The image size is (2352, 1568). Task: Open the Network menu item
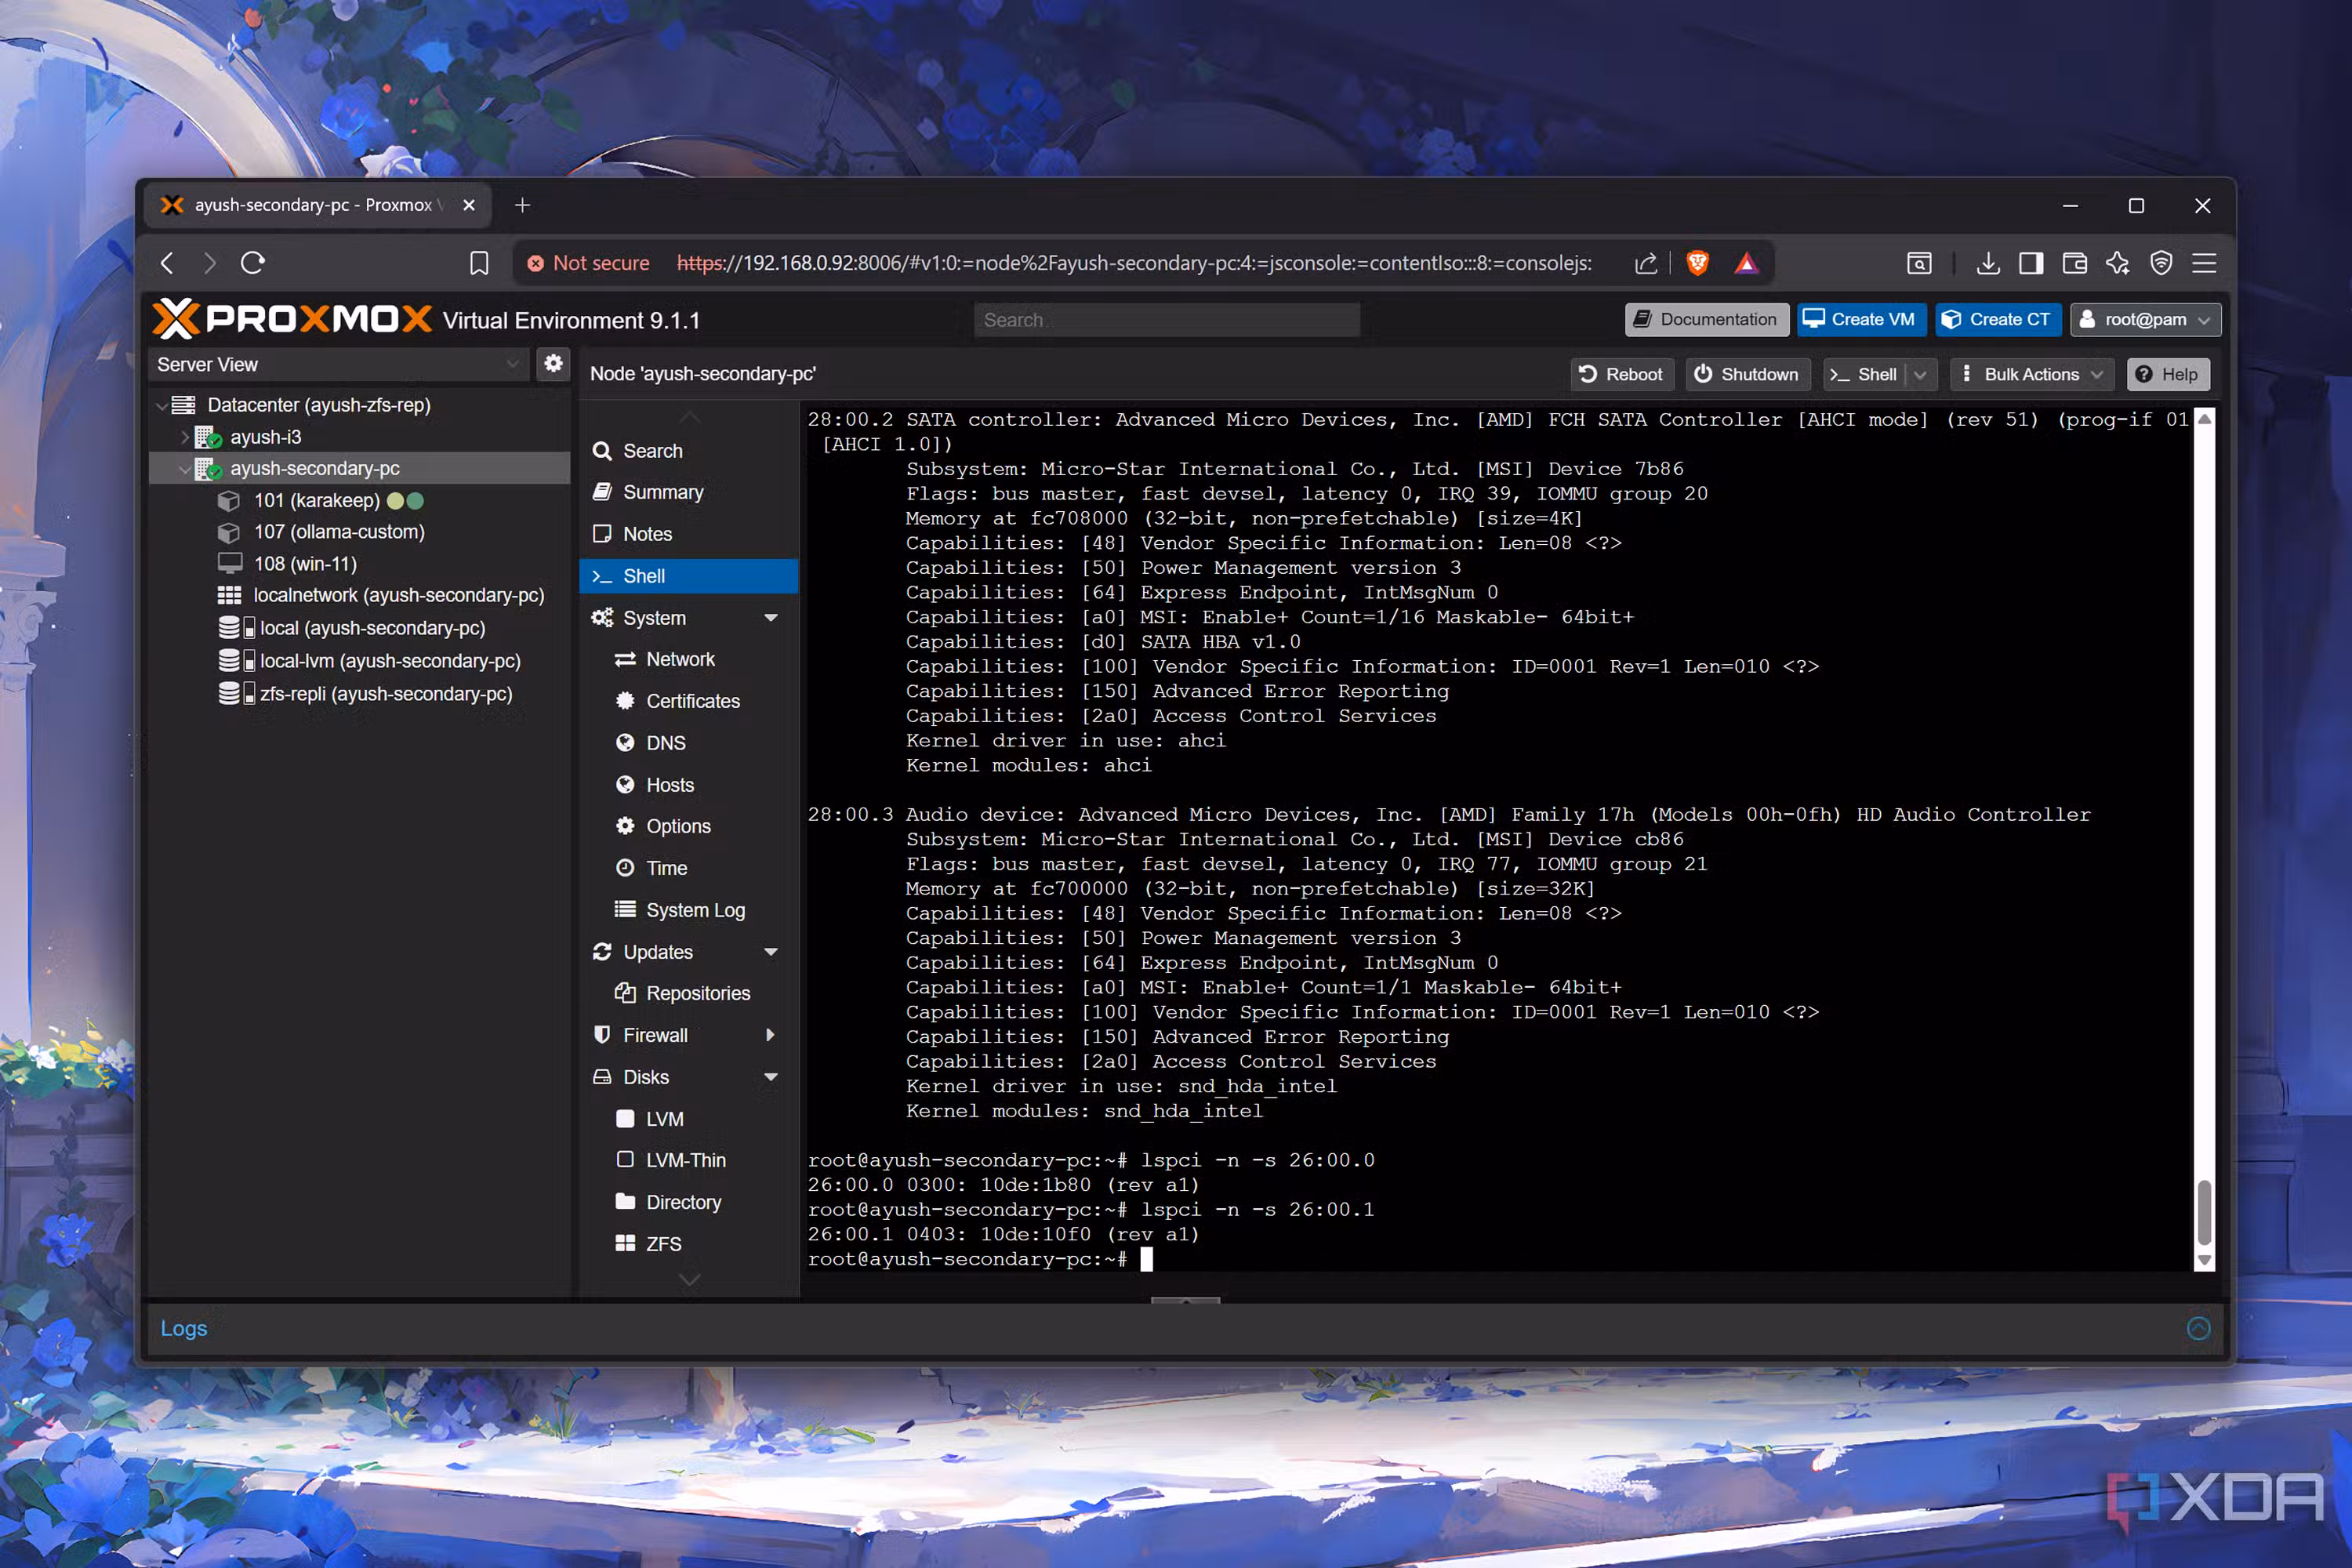click(x=688, y=659)
